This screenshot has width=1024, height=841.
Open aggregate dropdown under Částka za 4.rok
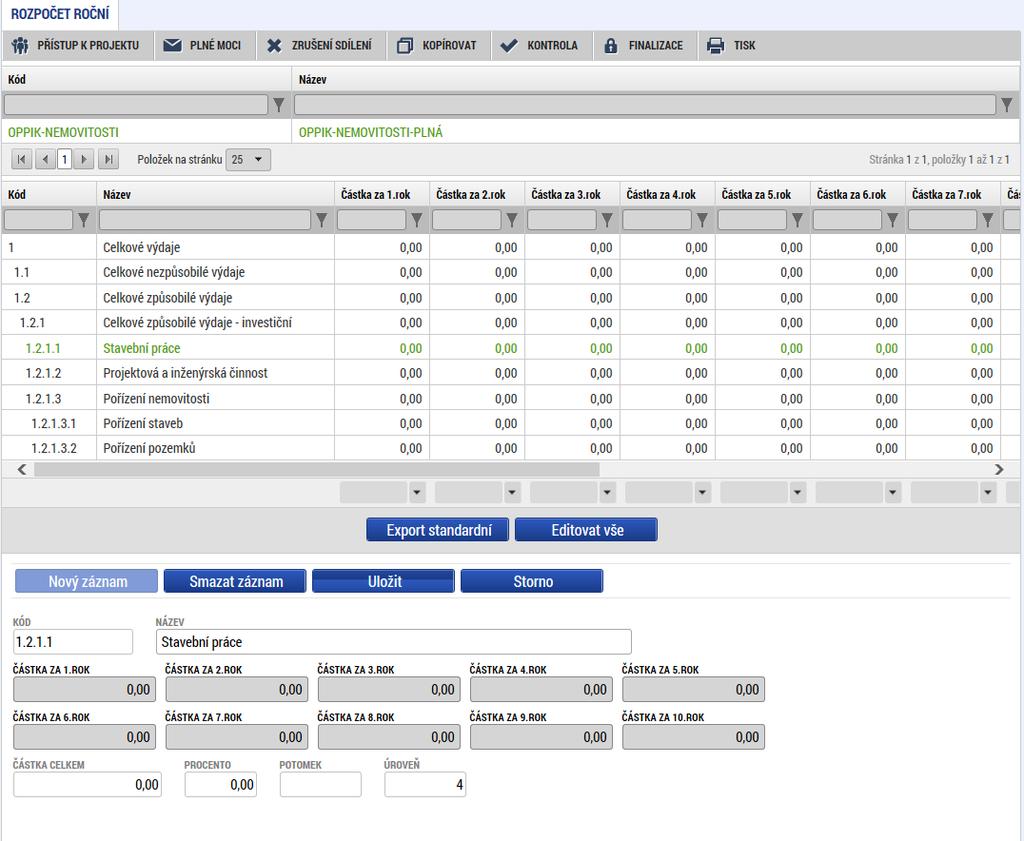(703, 492)
